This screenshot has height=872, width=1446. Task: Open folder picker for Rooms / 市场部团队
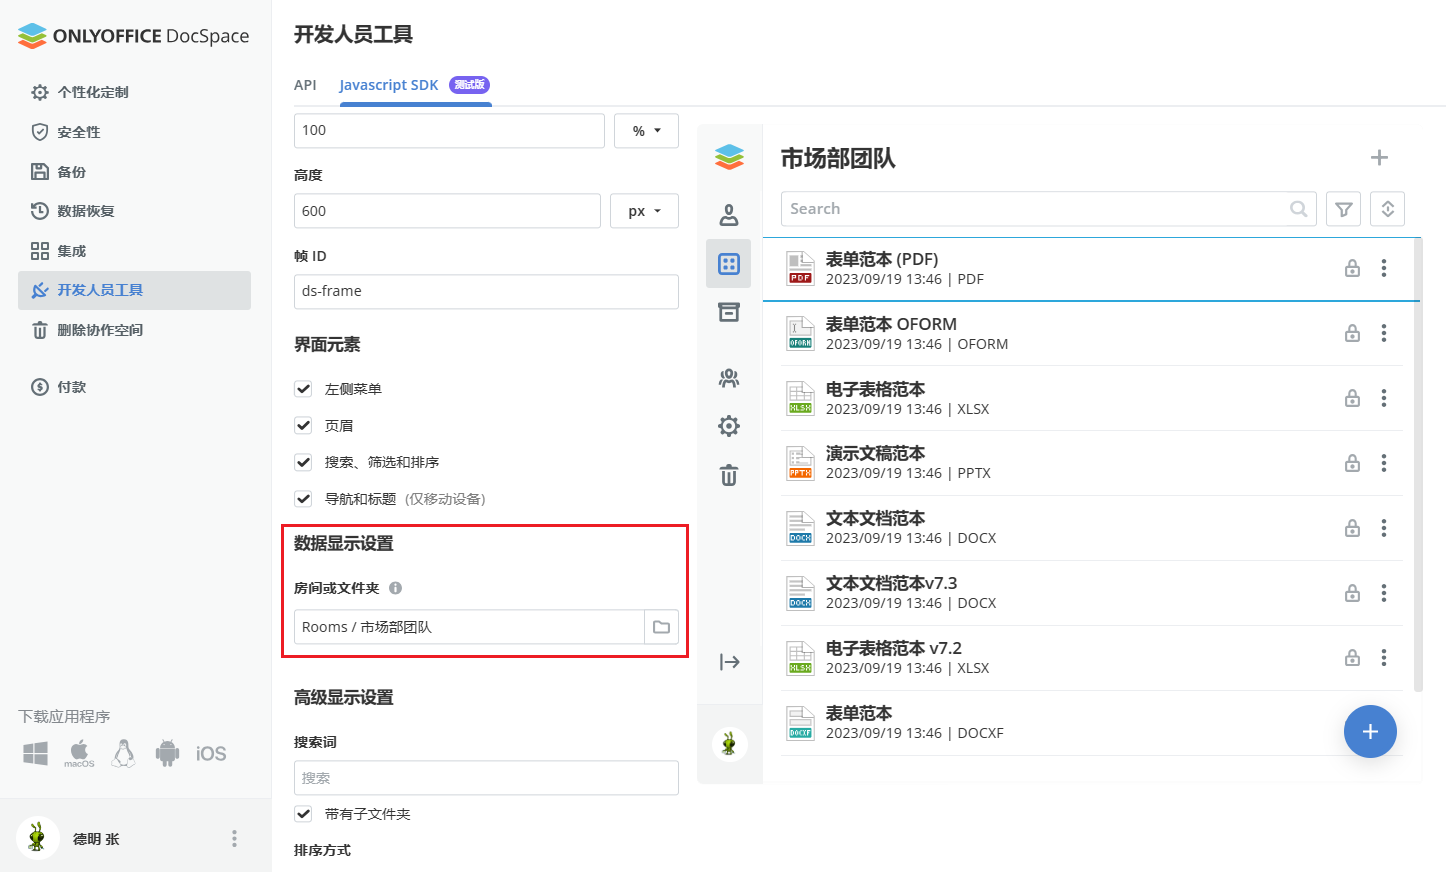pyautogui.click(x=661, y=627)
